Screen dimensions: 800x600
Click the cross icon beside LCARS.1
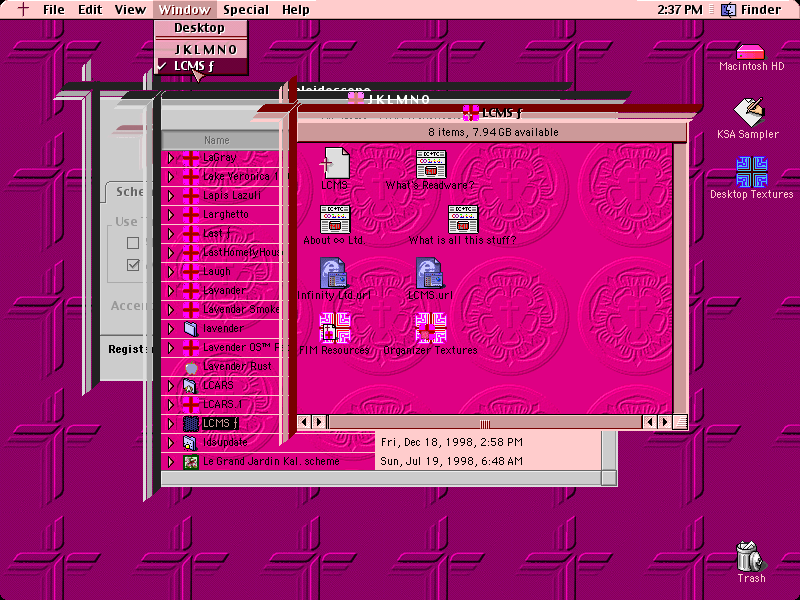tap(191, 405)
